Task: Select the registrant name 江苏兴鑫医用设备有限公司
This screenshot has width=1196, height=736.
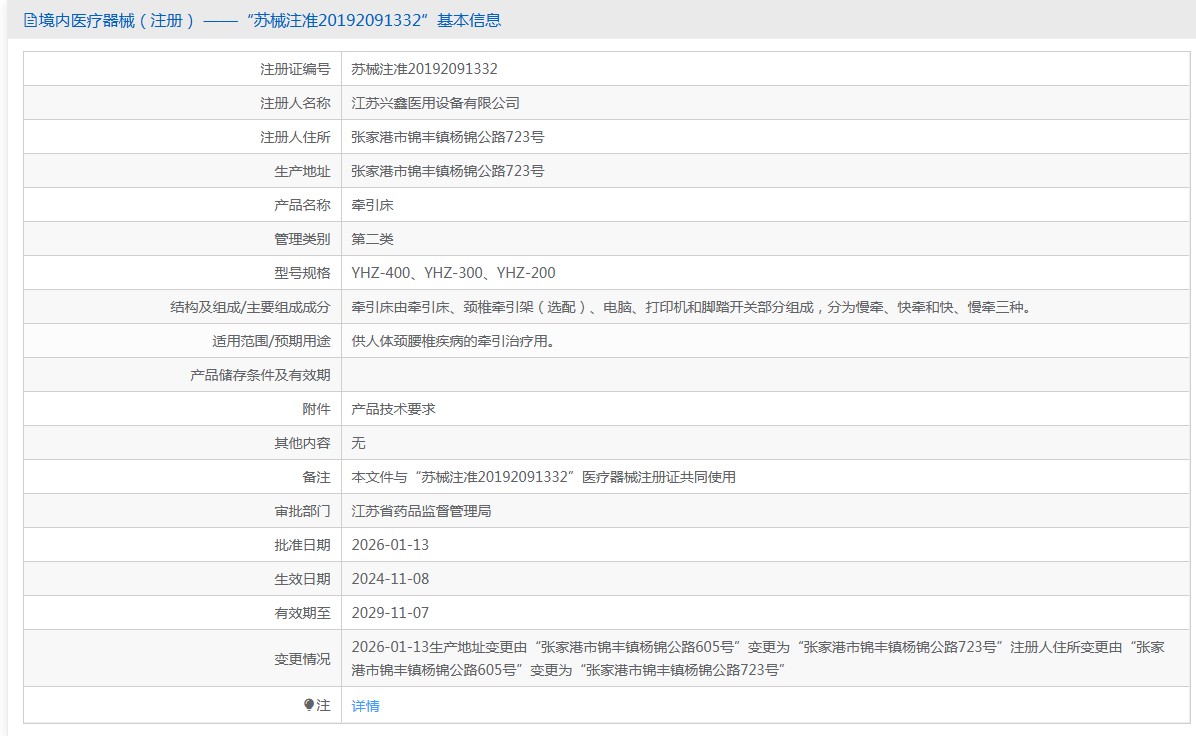Action: tap(435, 103)
